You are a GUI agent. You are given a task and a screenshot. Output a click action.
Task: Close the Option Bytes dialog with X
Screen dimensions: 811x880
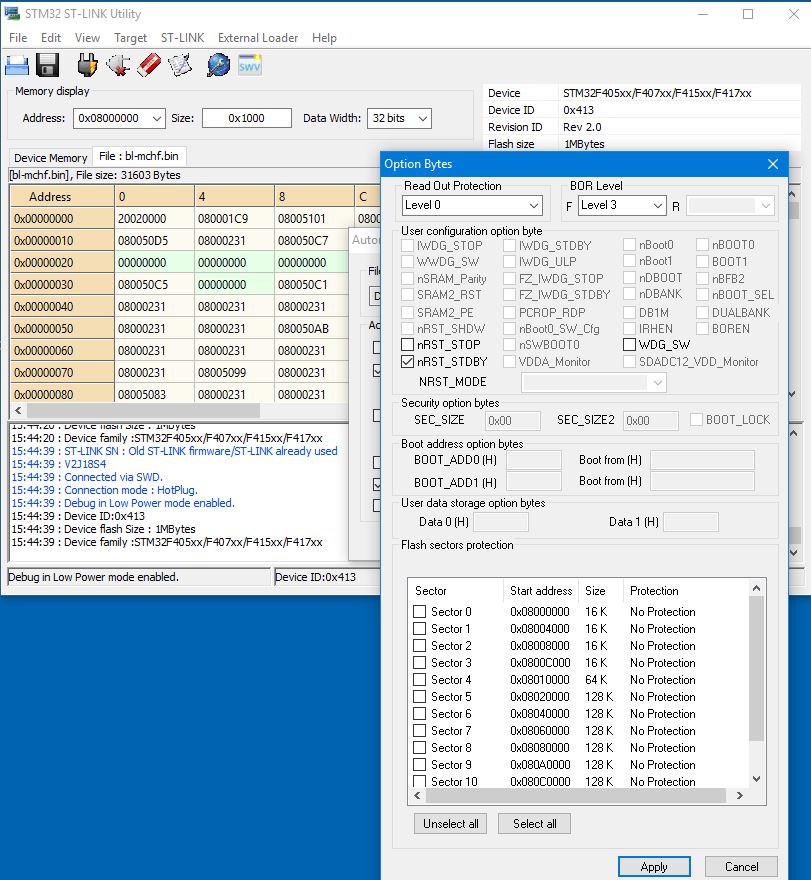[x=773, y=164]
